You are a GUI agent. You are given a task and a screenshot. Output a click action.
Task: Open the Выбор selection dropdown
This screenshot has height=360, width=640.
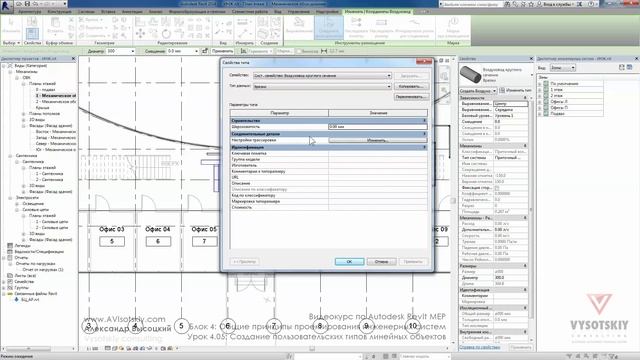click(x=11, y=42)
